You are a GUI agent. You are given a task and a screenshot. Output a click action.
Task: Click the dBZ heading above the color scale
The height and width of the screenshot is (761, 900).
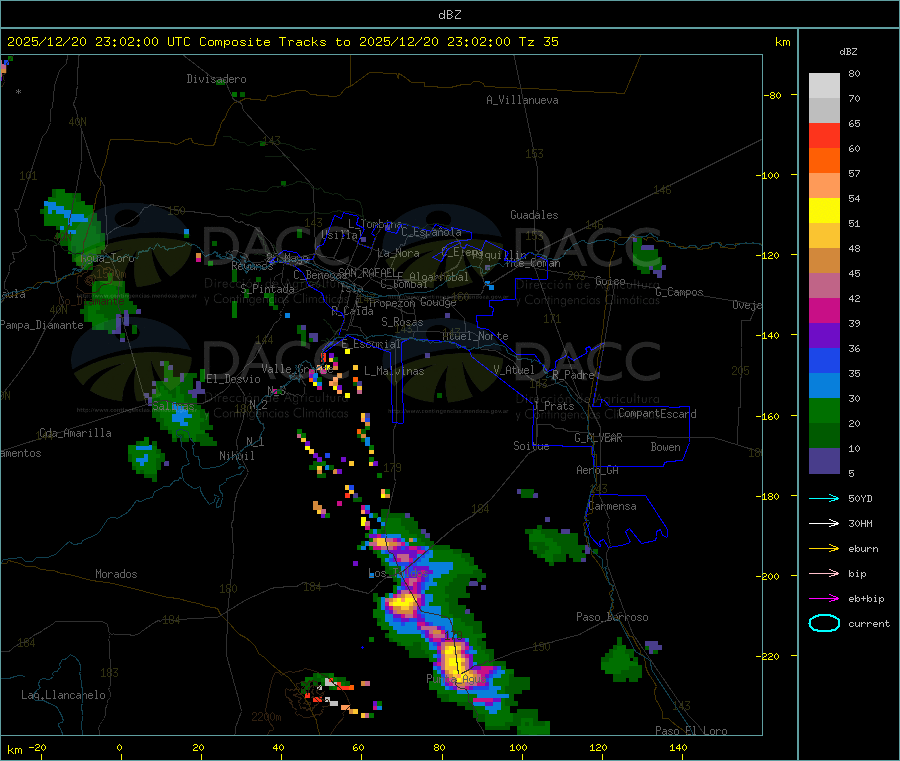pyautogui.click(x=848, y=52)
